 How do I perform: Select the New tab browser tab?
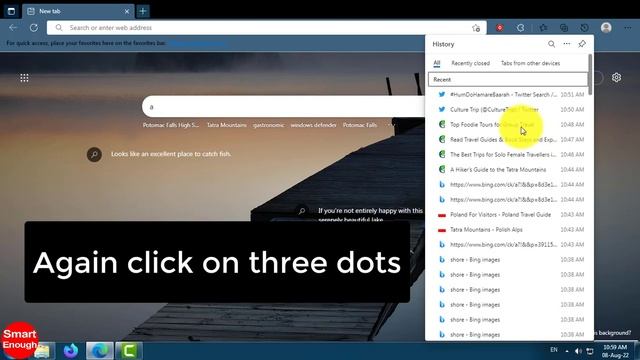coord(78,11)
